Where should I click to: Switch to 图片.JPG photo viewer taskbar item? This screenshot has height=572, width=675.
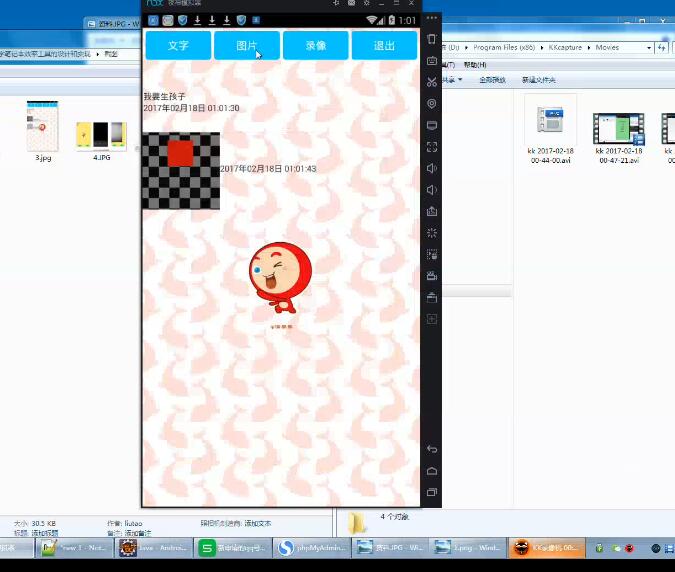[391, 548]
